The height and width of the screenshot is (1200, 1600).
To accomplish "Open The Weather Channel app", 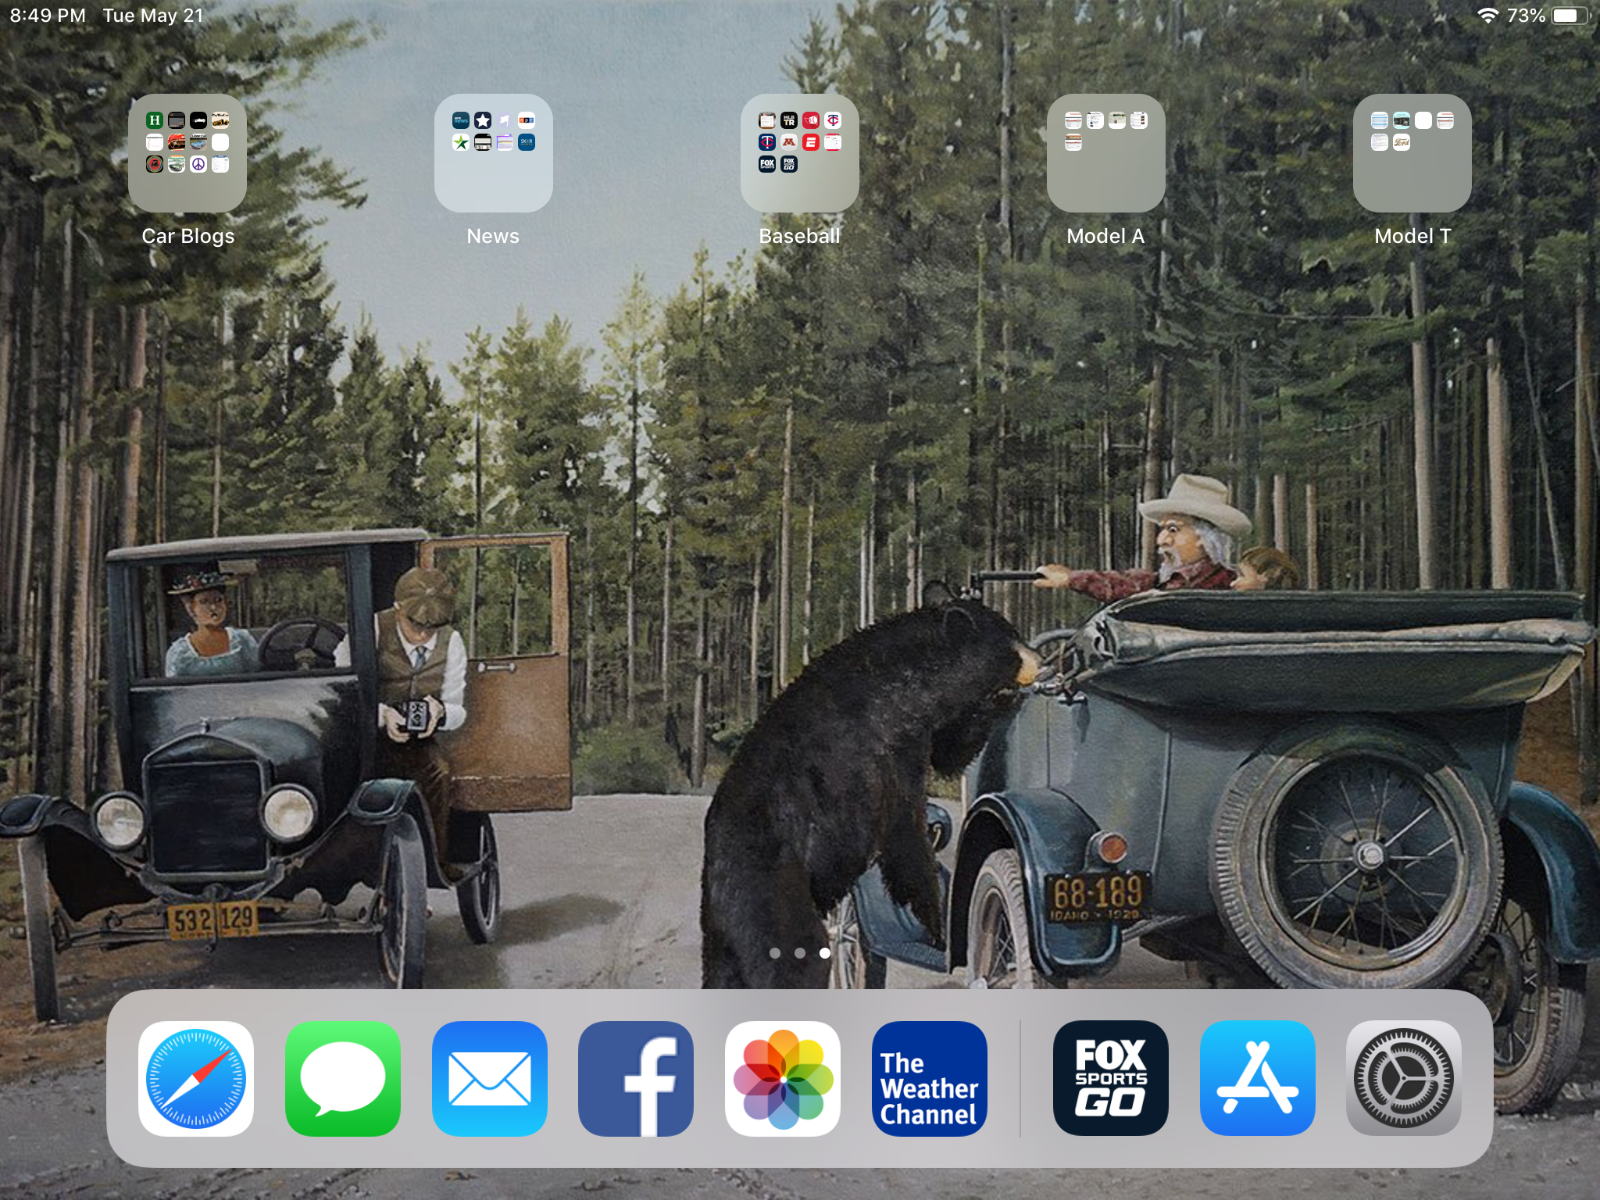I will coord(929,1079).
